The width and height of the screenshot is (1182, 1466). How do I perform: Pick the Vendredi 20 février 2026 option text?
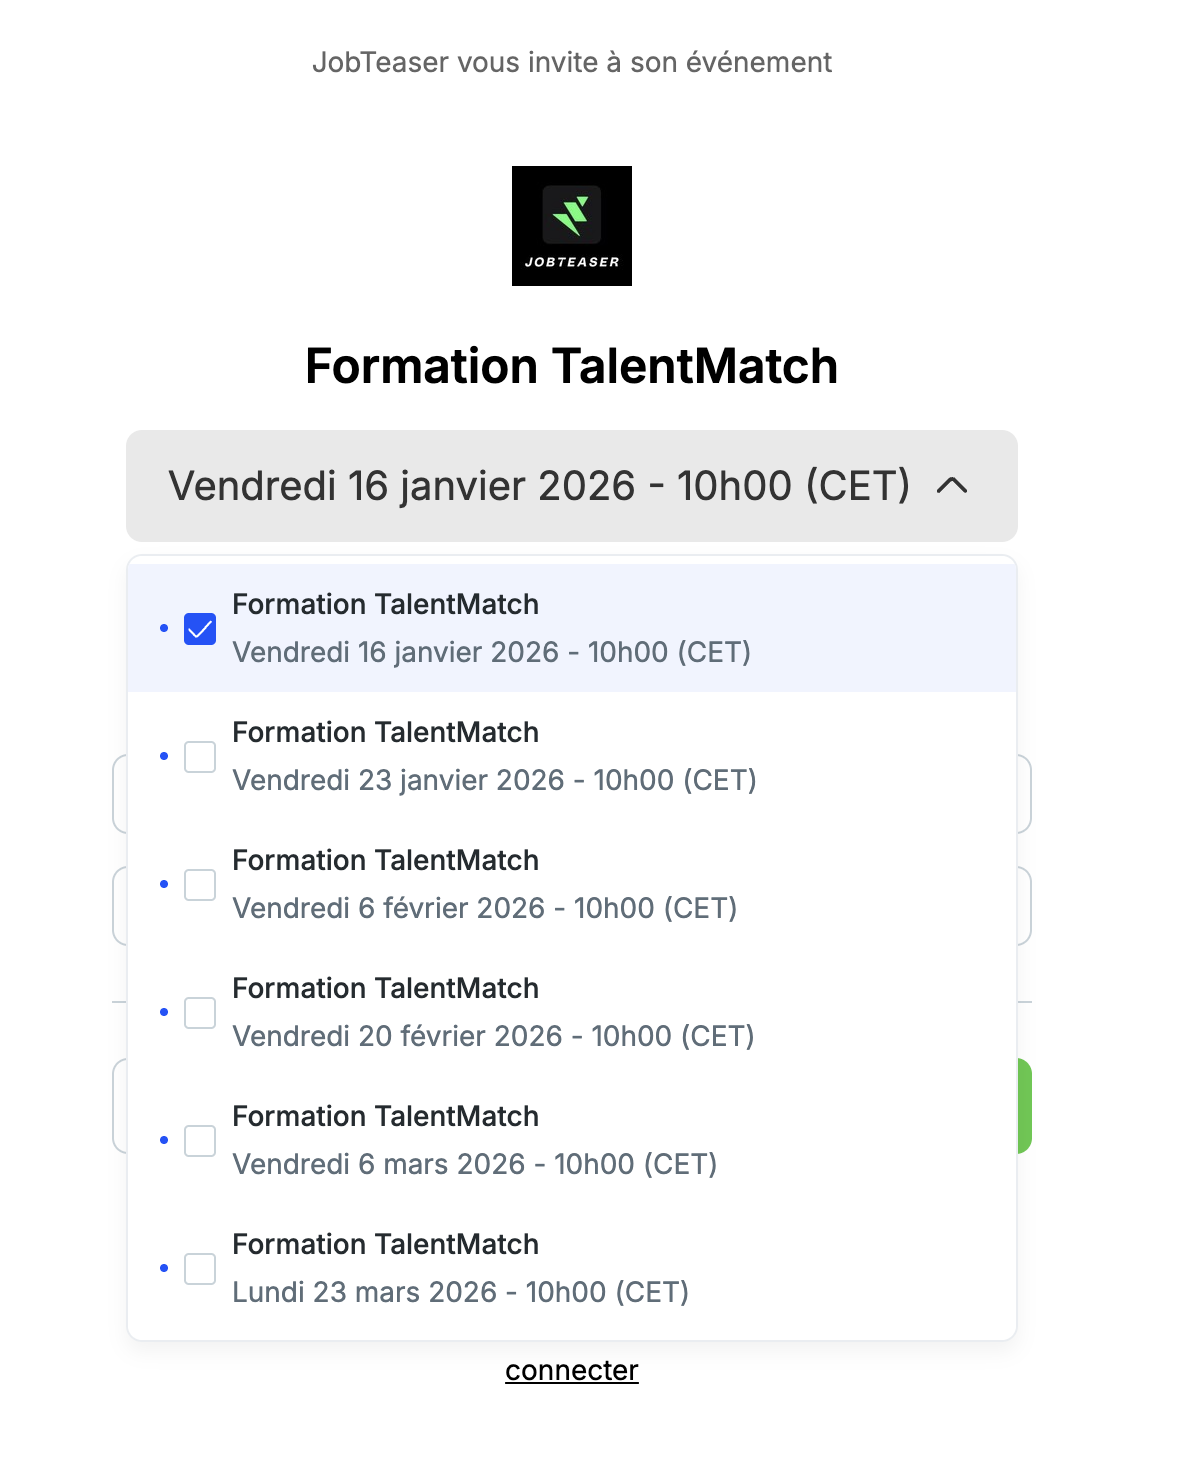coord(493,1036)
